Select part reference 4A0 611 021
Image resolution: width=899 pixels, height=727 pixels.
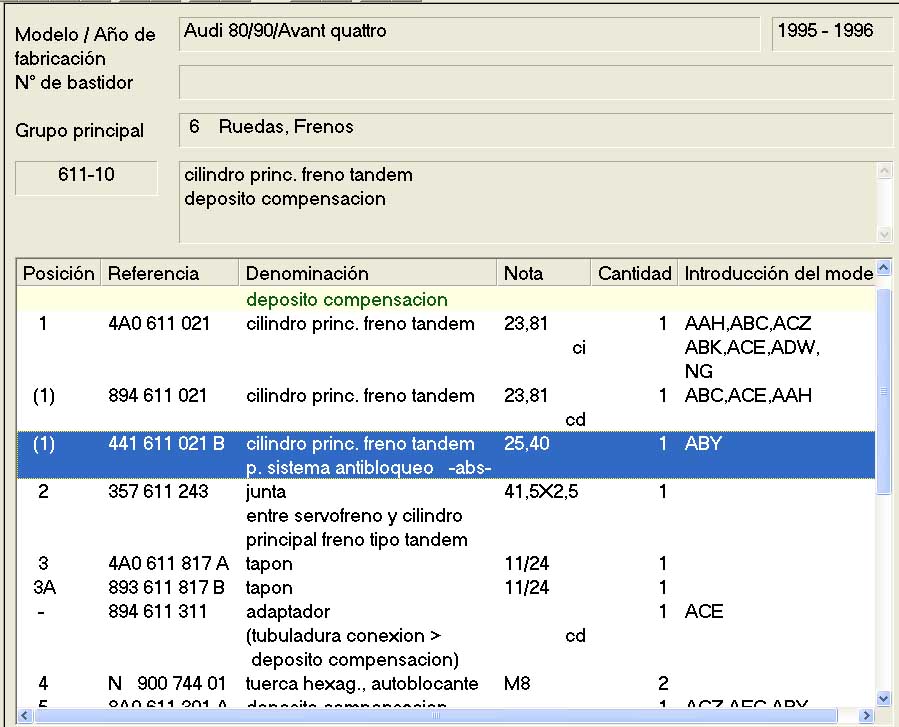(x=159, y=323)
